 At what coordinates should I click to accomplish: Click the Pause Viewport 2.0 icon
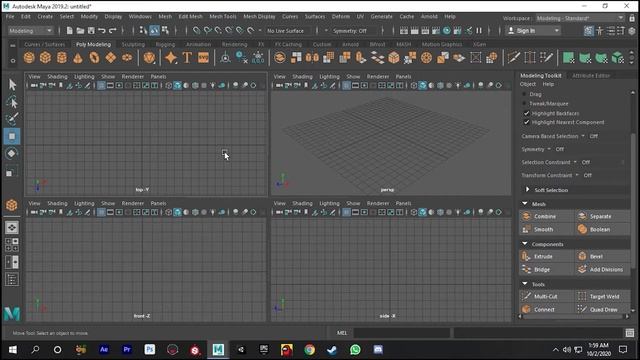tap(479, 31)
